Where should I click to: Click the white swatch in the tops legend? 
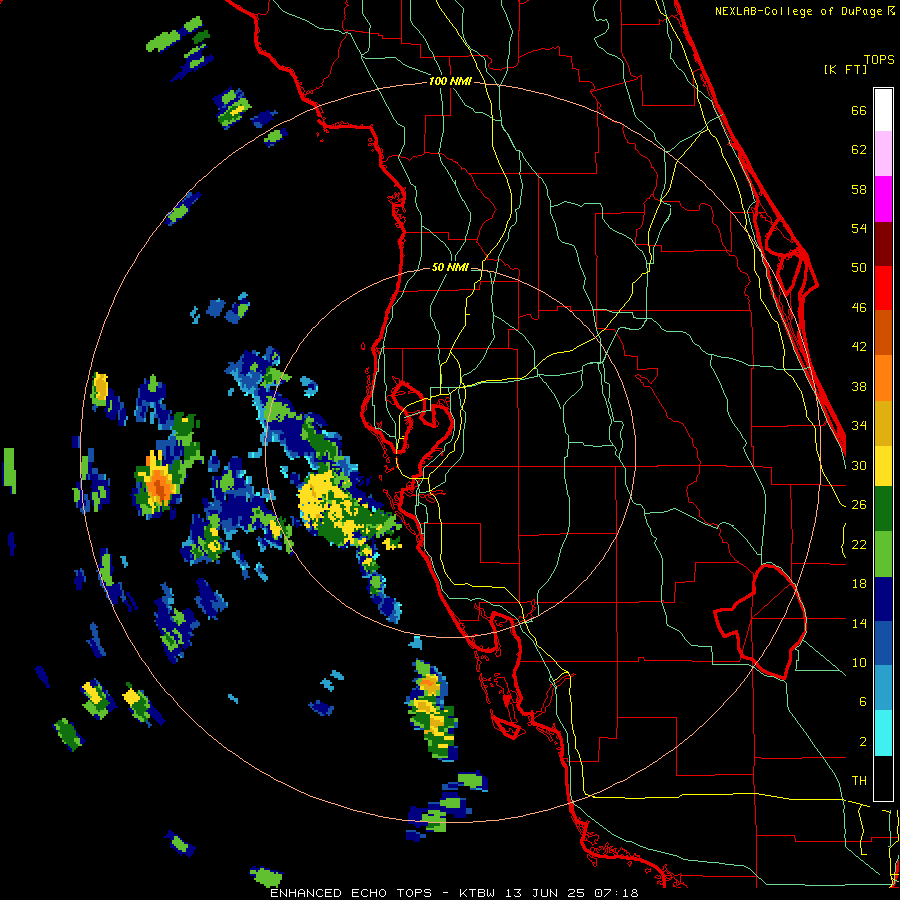[883, 110]
